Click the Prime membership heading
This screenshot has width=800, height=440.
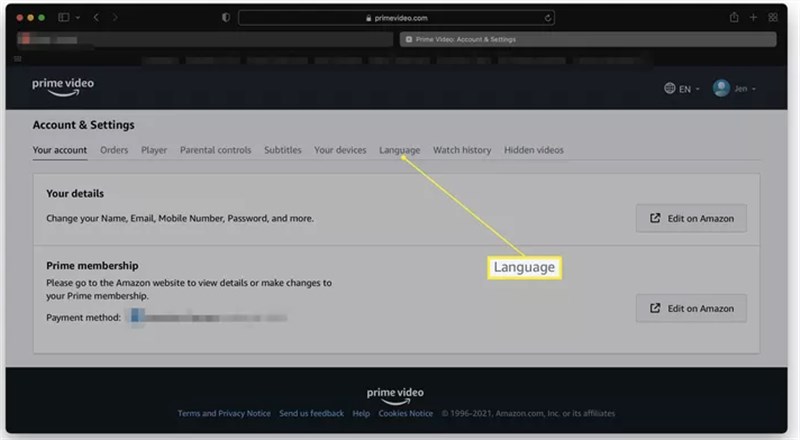click(92, 265)
